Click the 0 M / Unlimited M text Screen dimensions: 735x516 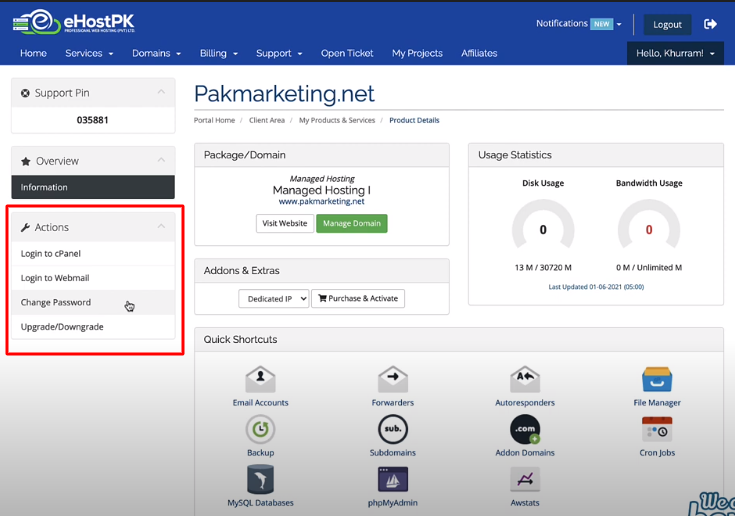(649, 268)
